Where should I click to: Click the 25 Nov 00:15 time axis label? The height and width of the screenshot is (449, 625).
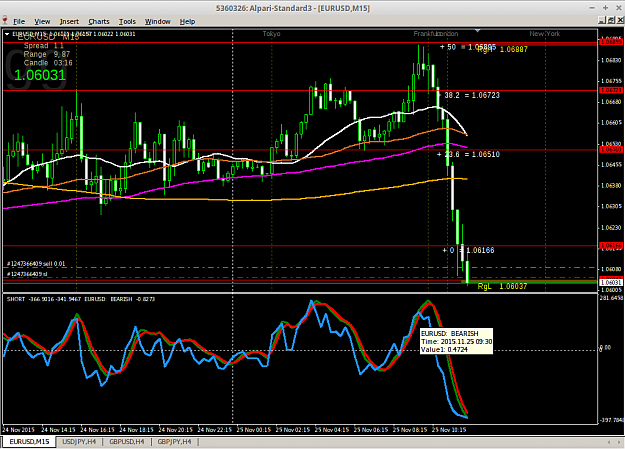[254, 430]
